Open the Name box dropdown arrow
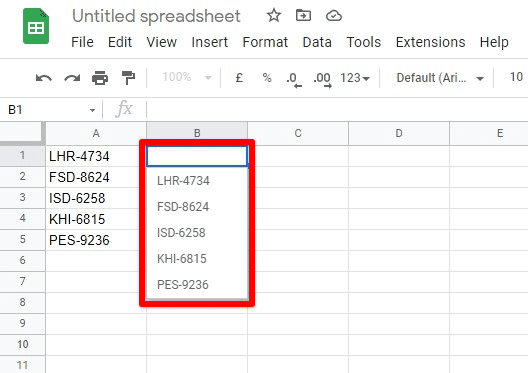Screen dimensions: 528x373 (x=92, y=110)
